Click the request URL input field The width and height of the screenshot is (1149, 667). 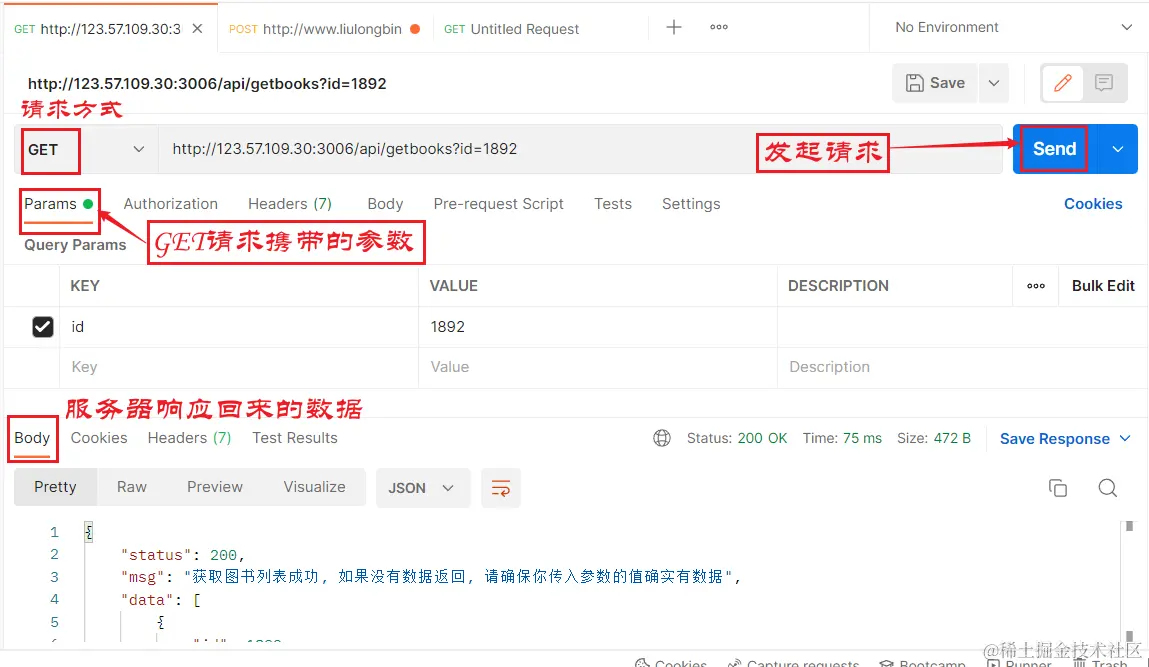[579, 150]
